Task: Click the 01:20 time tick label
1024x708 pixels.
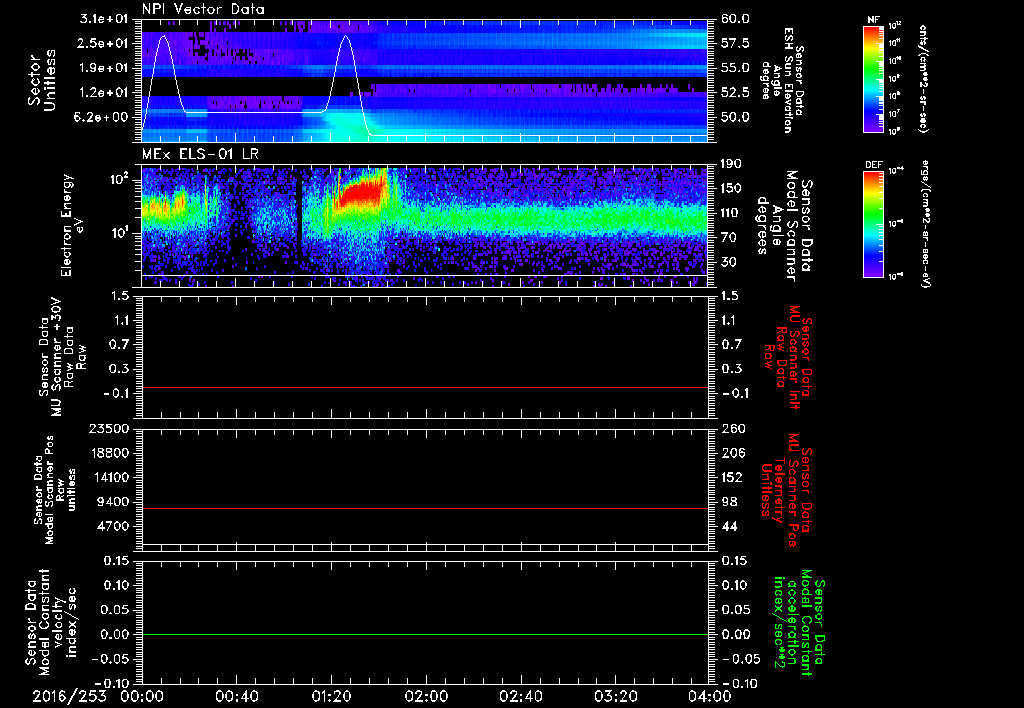Action: tap(331, 696)
